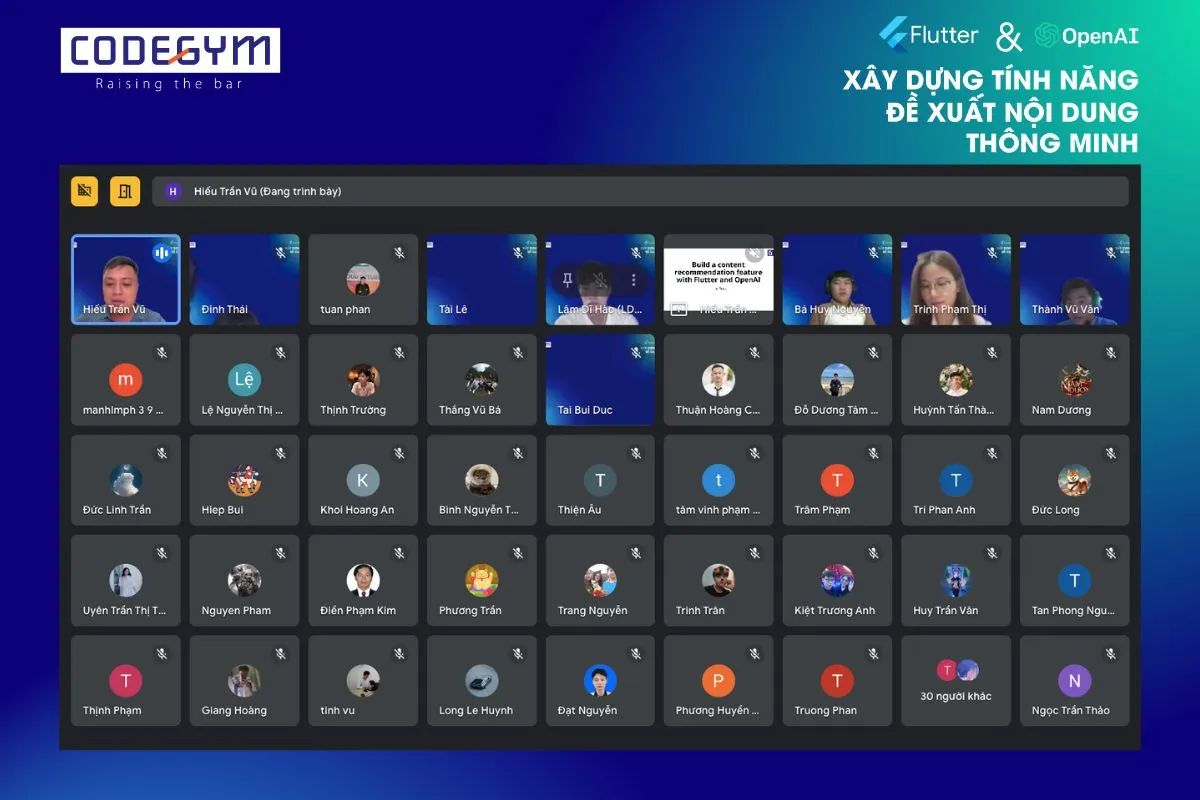Click the 'Hiếu Trần Vũ (Đang trình bày)' presenter bar
Image resolution: width=1200 pixels, height=800 pixels.
[x=640, y=191]
